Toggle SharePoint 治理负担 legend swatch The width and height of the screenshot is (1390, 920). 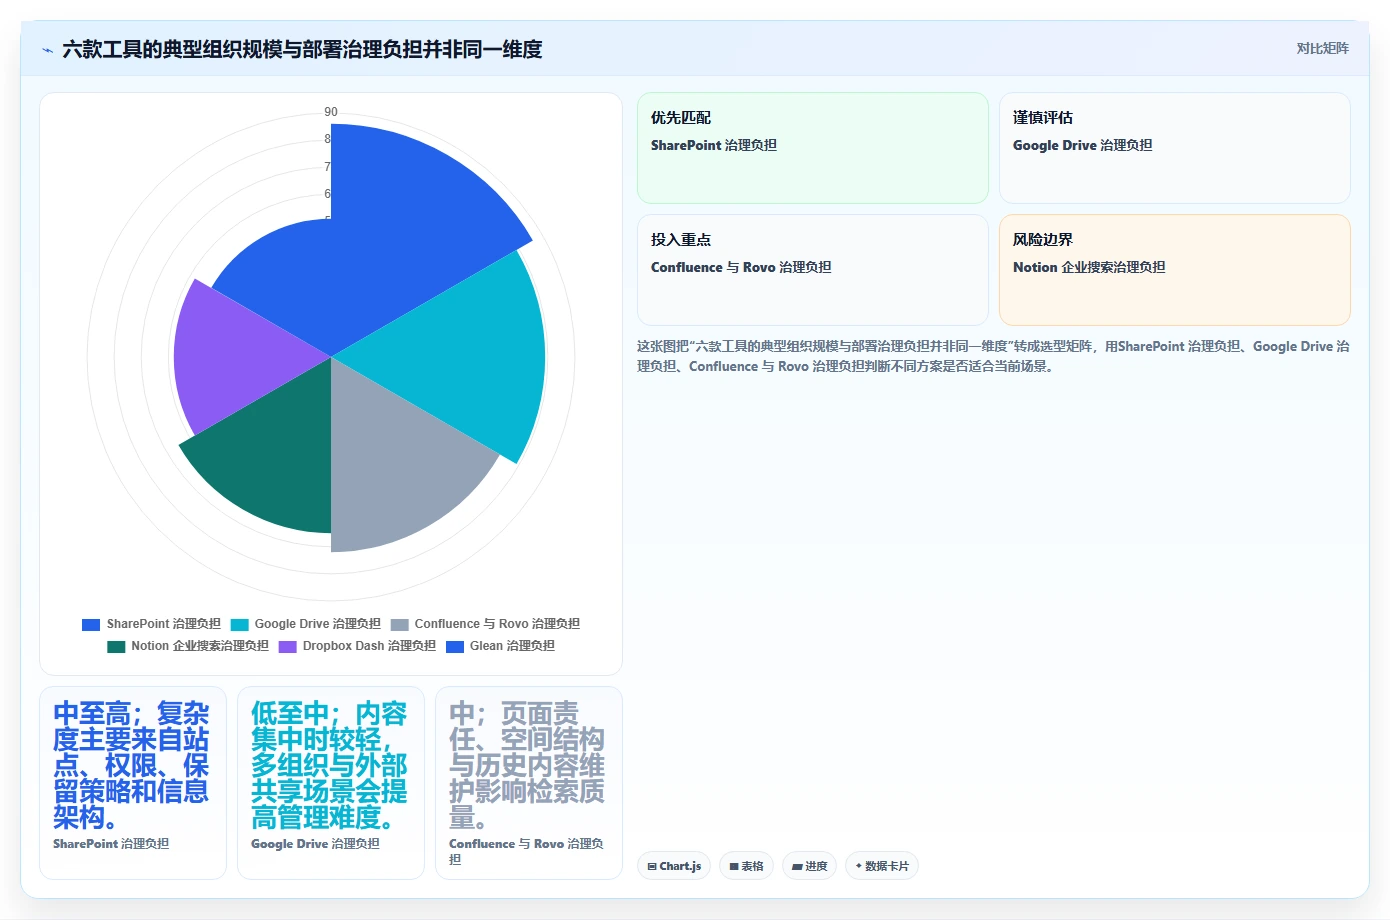pos(91,624)
